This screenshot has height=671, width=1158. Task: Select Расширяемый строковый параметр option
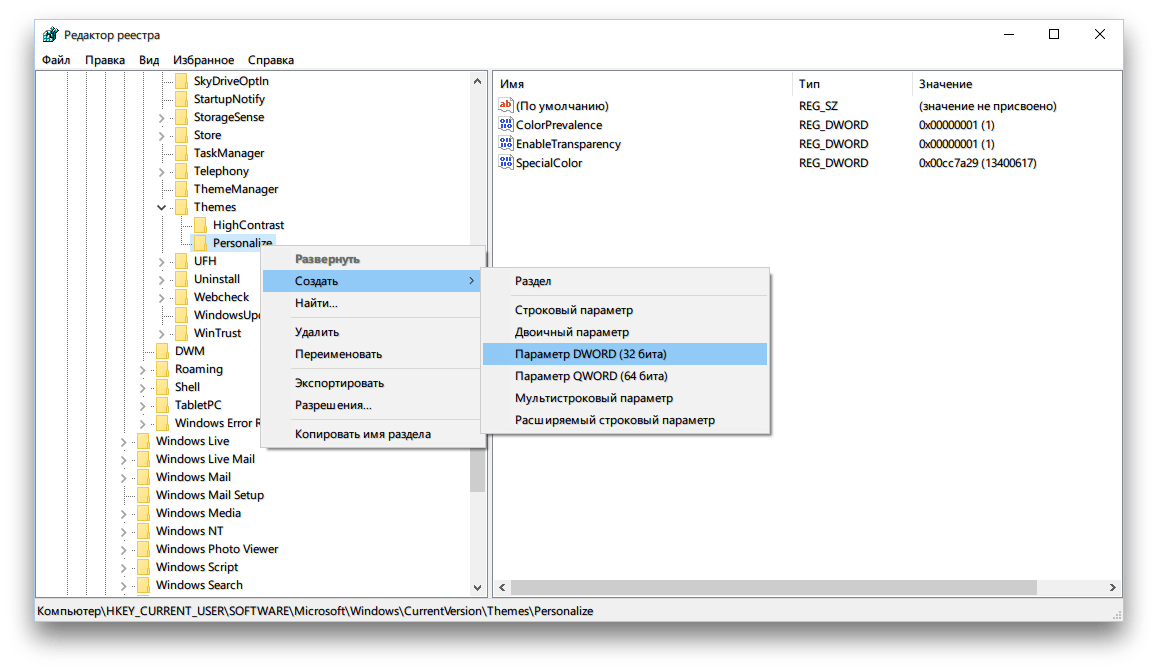click(x=625, y=420)
